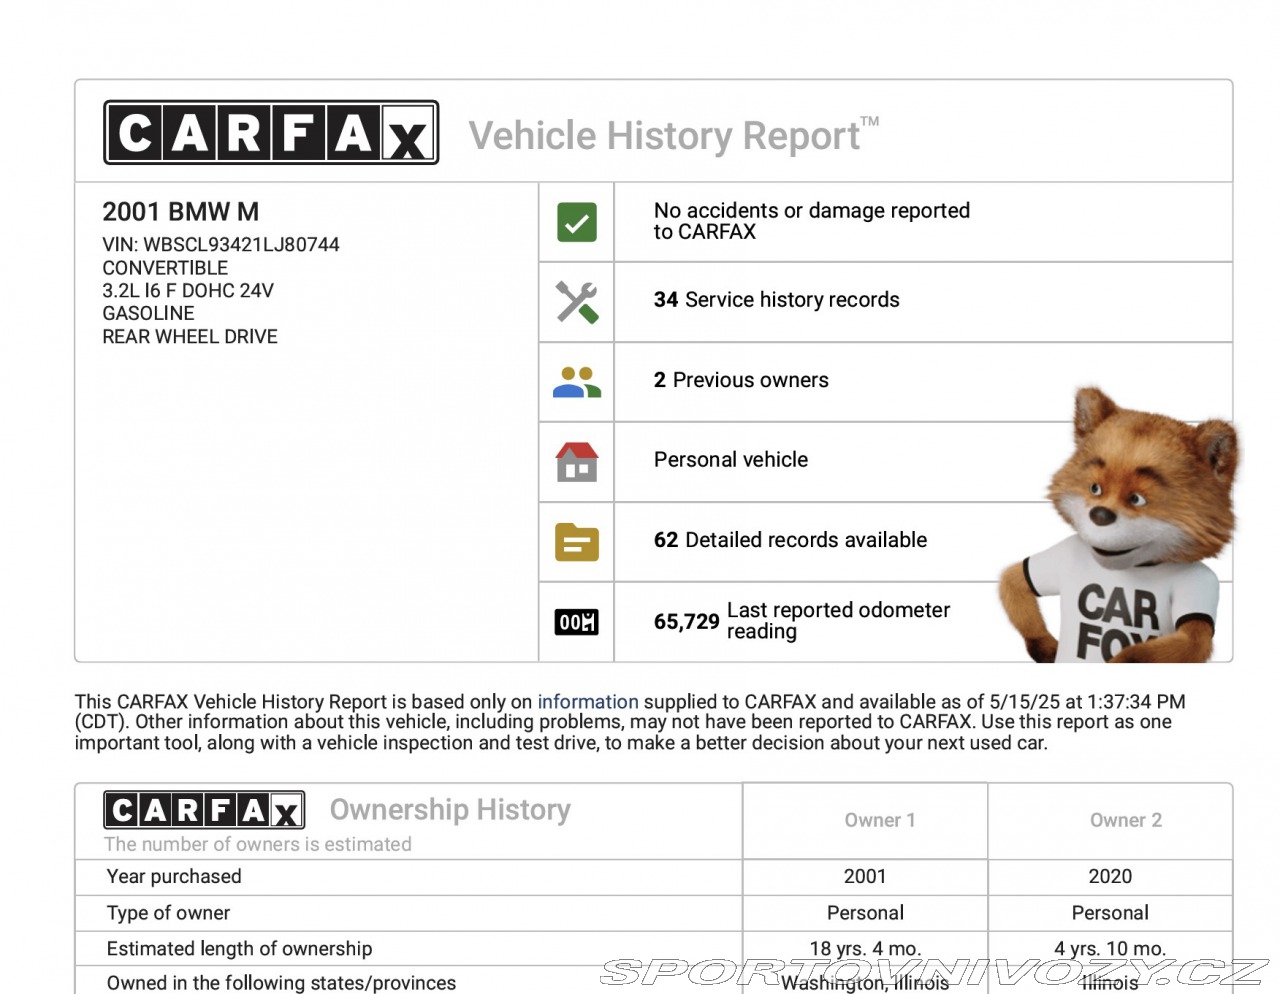
Task: Click the 2001 year purchased cell
Action: (865, 877)
